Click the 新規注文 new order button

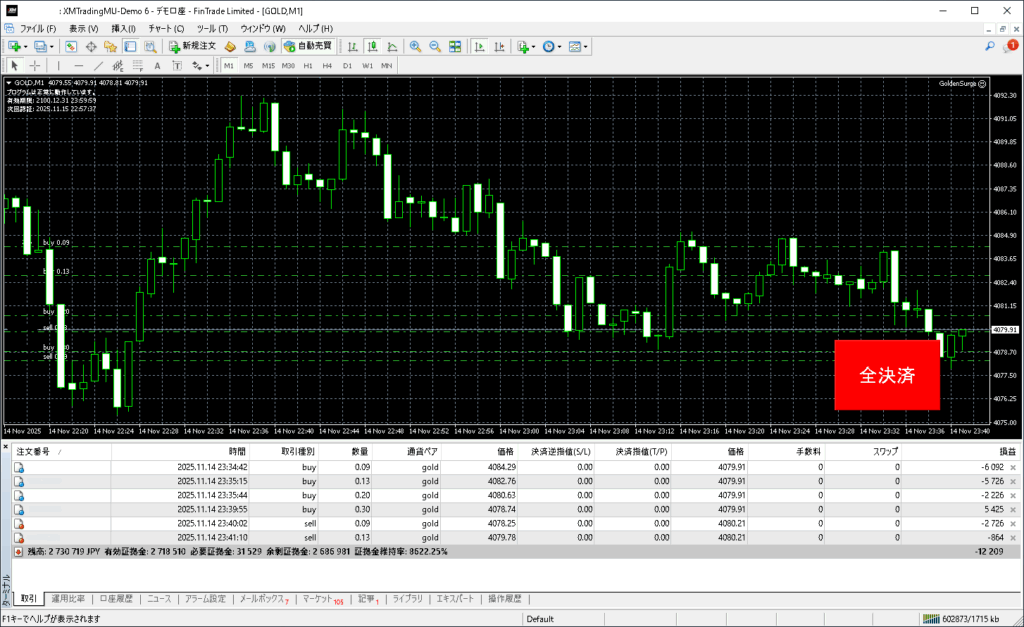(192, 47)
